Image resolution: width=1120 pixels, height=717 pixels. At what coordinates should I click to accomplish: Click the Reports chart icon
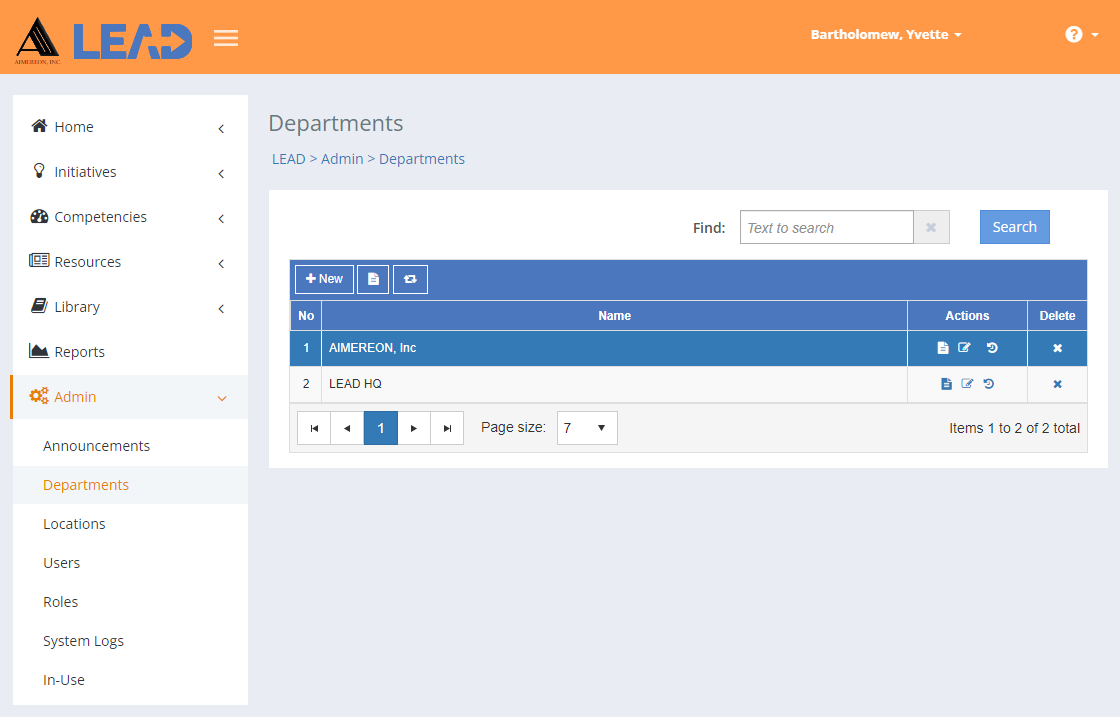39,351
